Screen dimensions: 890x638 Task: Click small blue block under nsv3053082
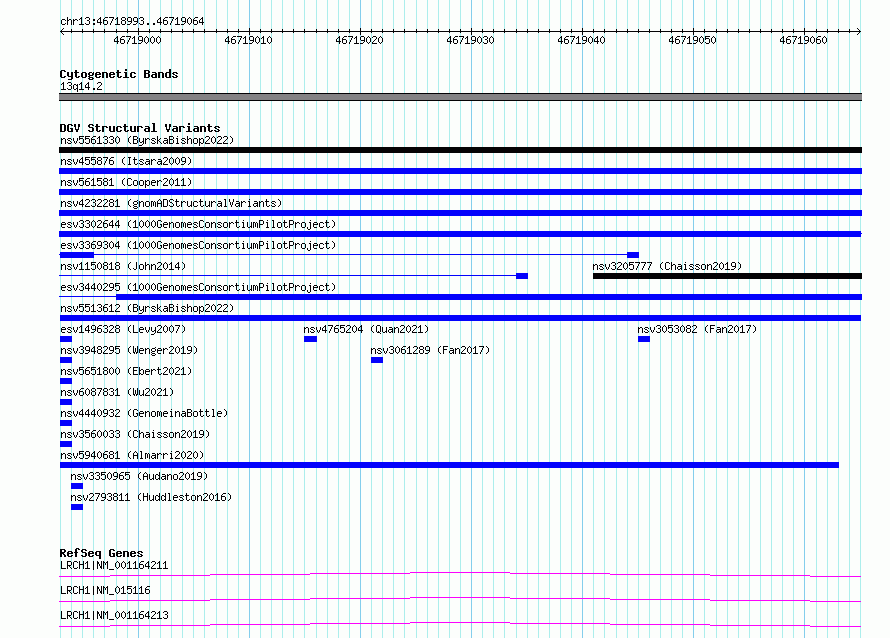click(644, 339)
